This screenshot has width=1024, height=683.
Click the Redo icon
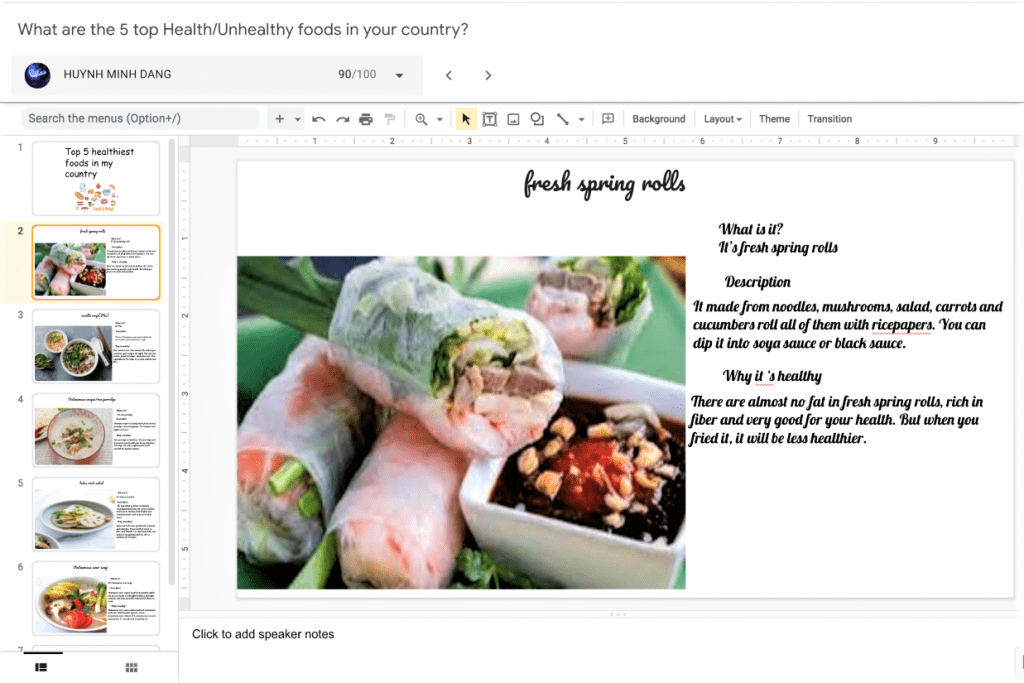click(342, 118)
